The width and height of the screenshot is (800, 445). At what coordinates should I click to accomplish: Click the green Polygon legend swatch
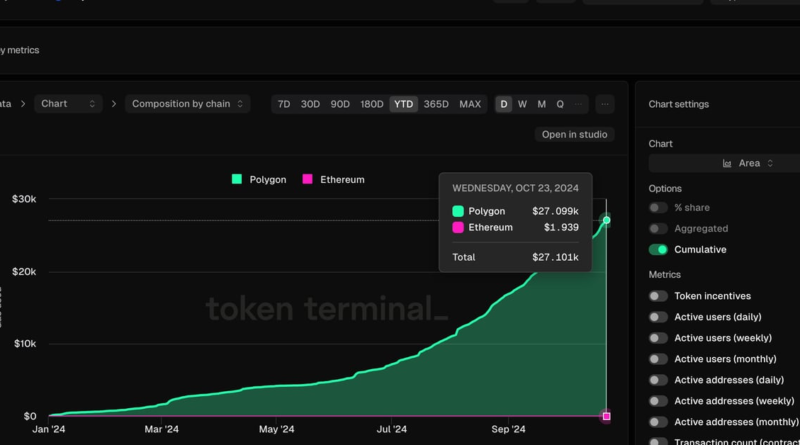point(237,180)
